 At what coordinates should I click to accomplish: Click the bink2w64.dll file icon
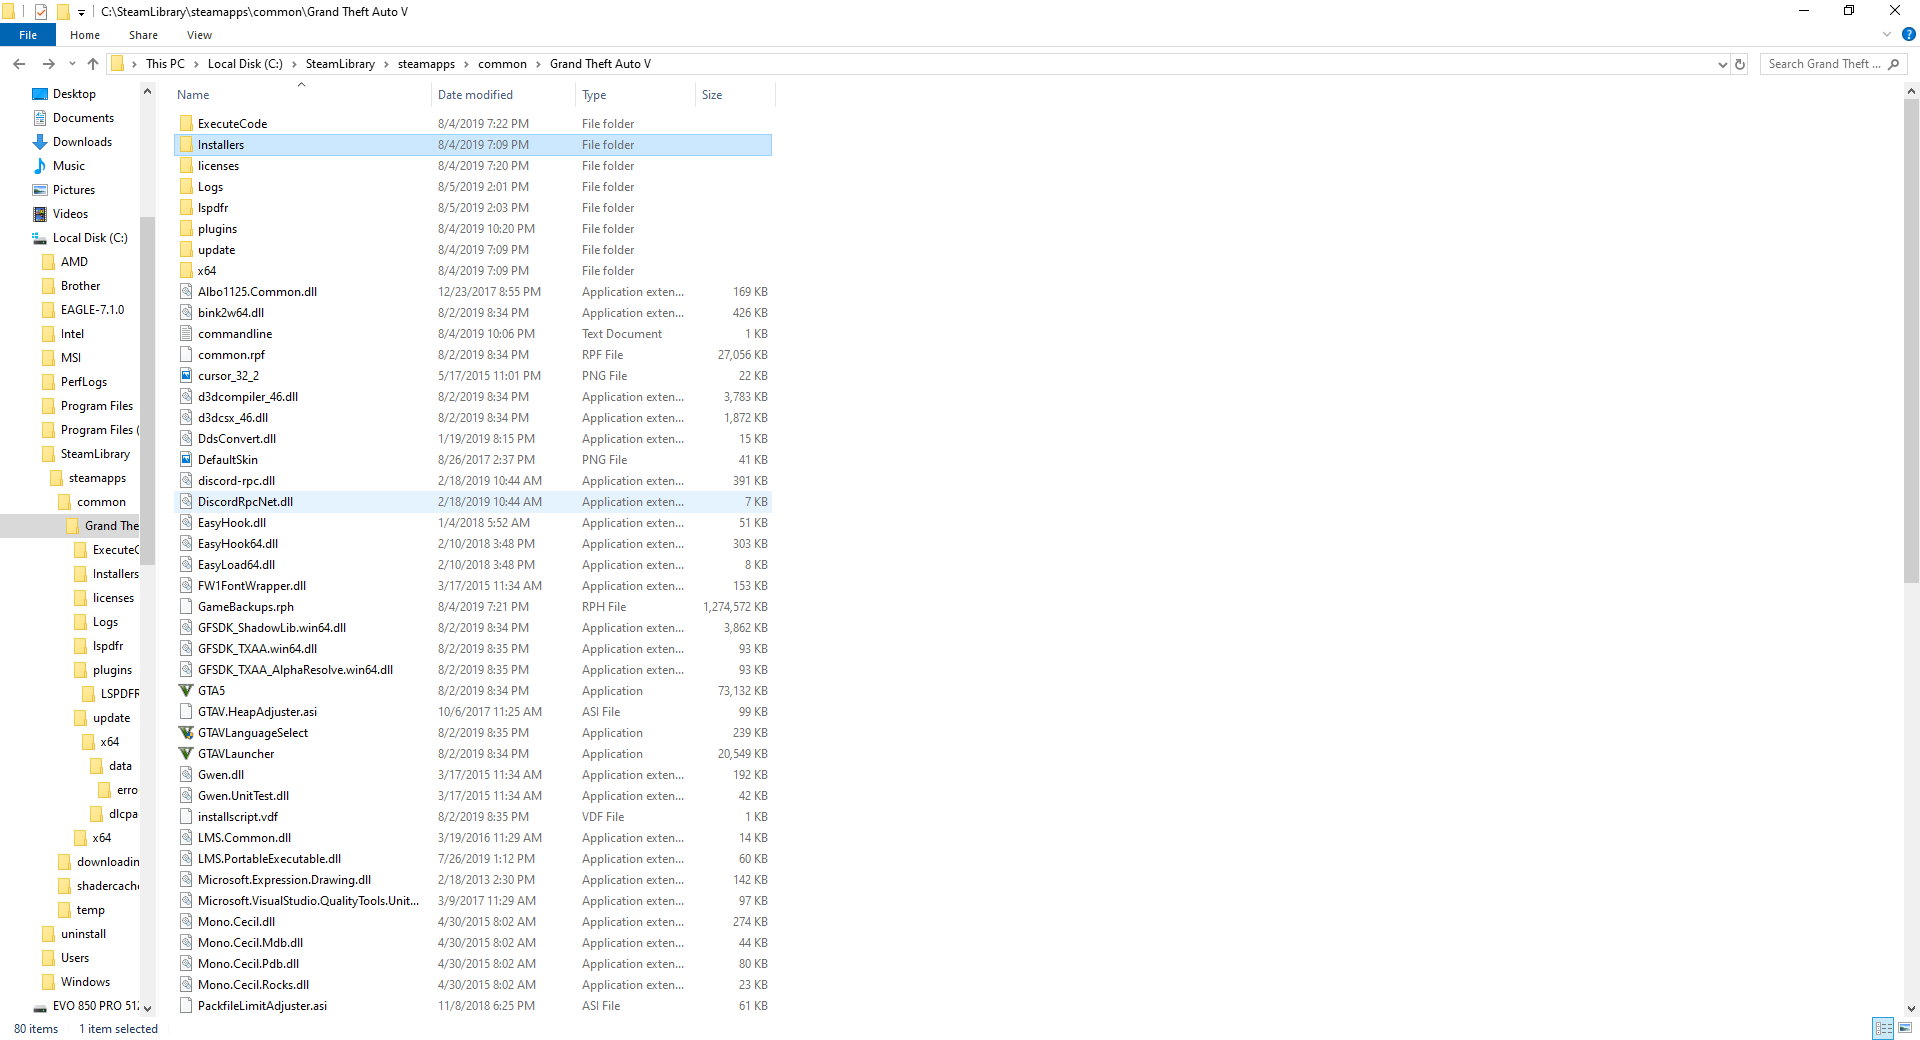pyautogui.click(x=186, y=313)
